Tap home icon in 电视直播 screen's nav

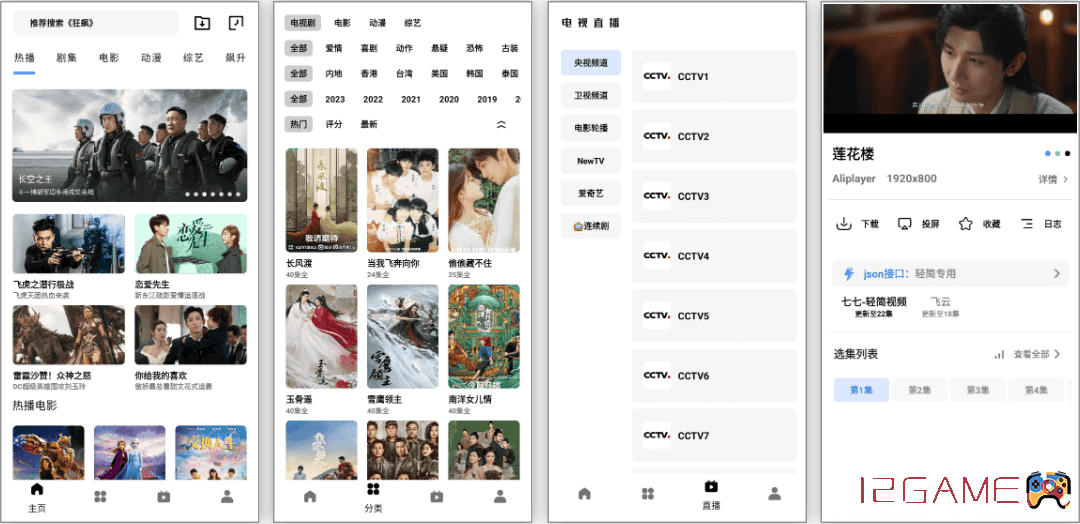585,493
